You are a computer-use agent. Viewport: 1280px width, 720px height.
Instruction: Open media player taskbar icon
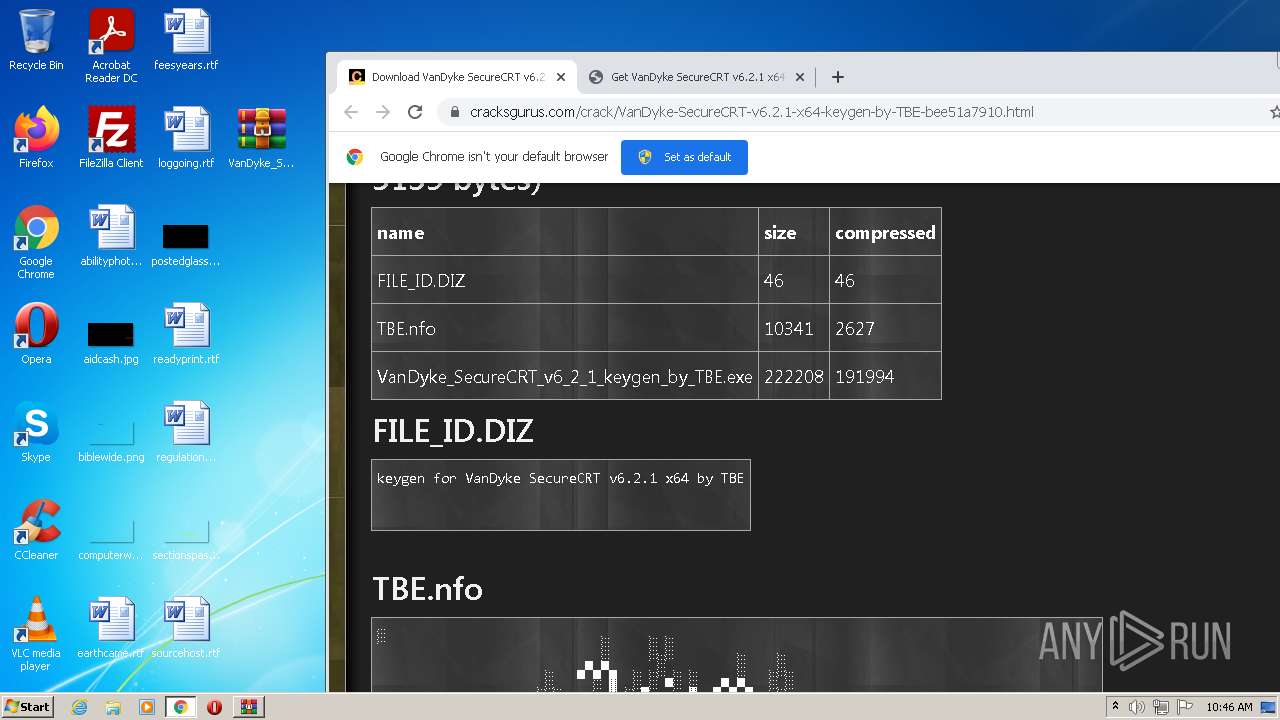pos(147,707)
